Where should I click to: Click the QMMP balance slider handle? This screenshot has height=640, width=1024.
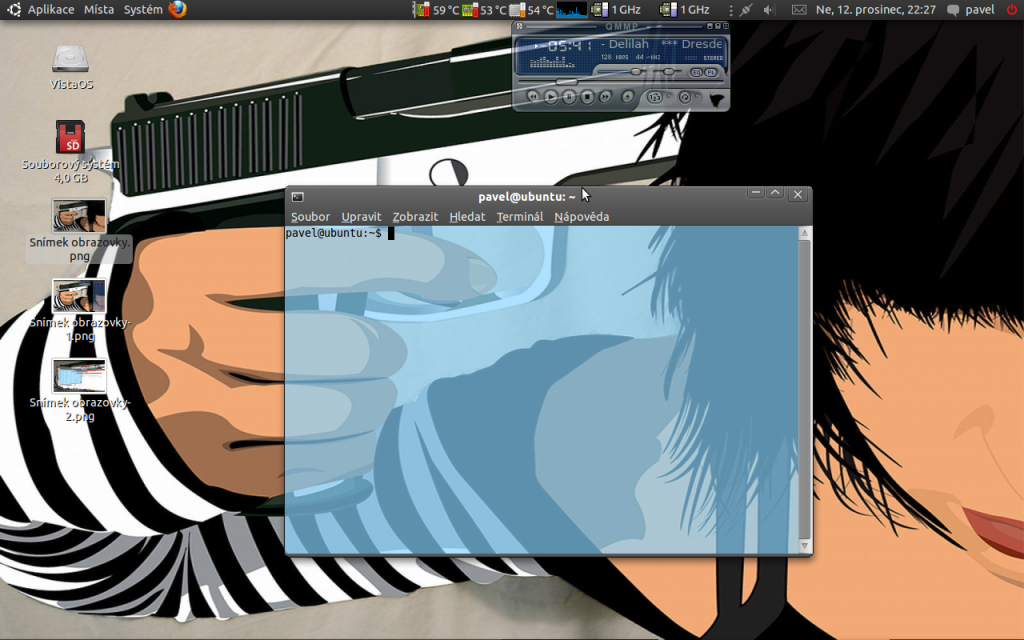[668, 72]
